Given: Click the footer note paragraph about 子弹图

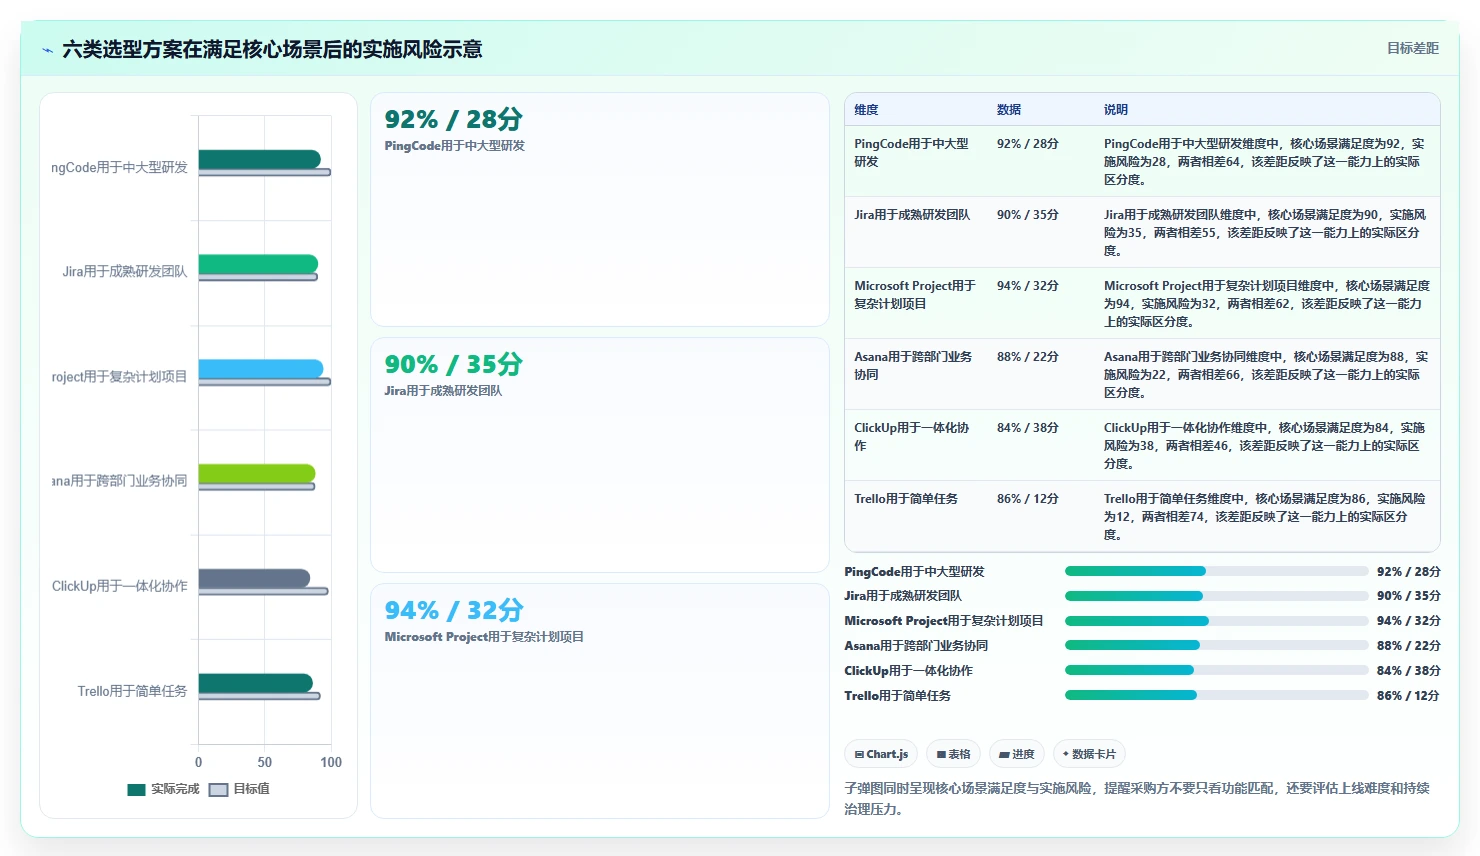Looking at the screenshot, I should [1137, 799].
